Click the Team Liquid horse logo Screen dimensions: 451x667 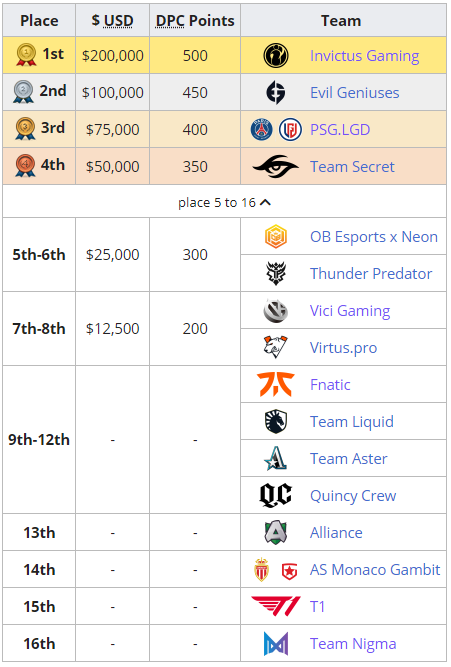276,422
